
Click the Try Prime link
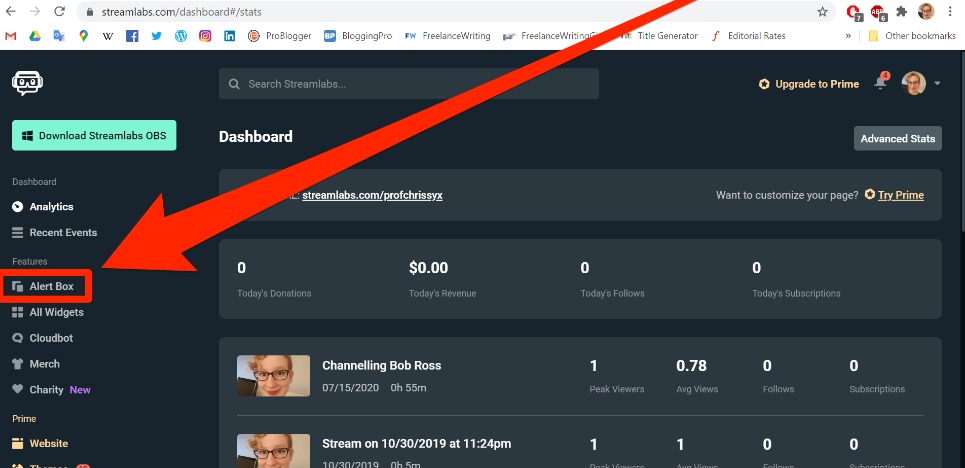click(894, 195)
